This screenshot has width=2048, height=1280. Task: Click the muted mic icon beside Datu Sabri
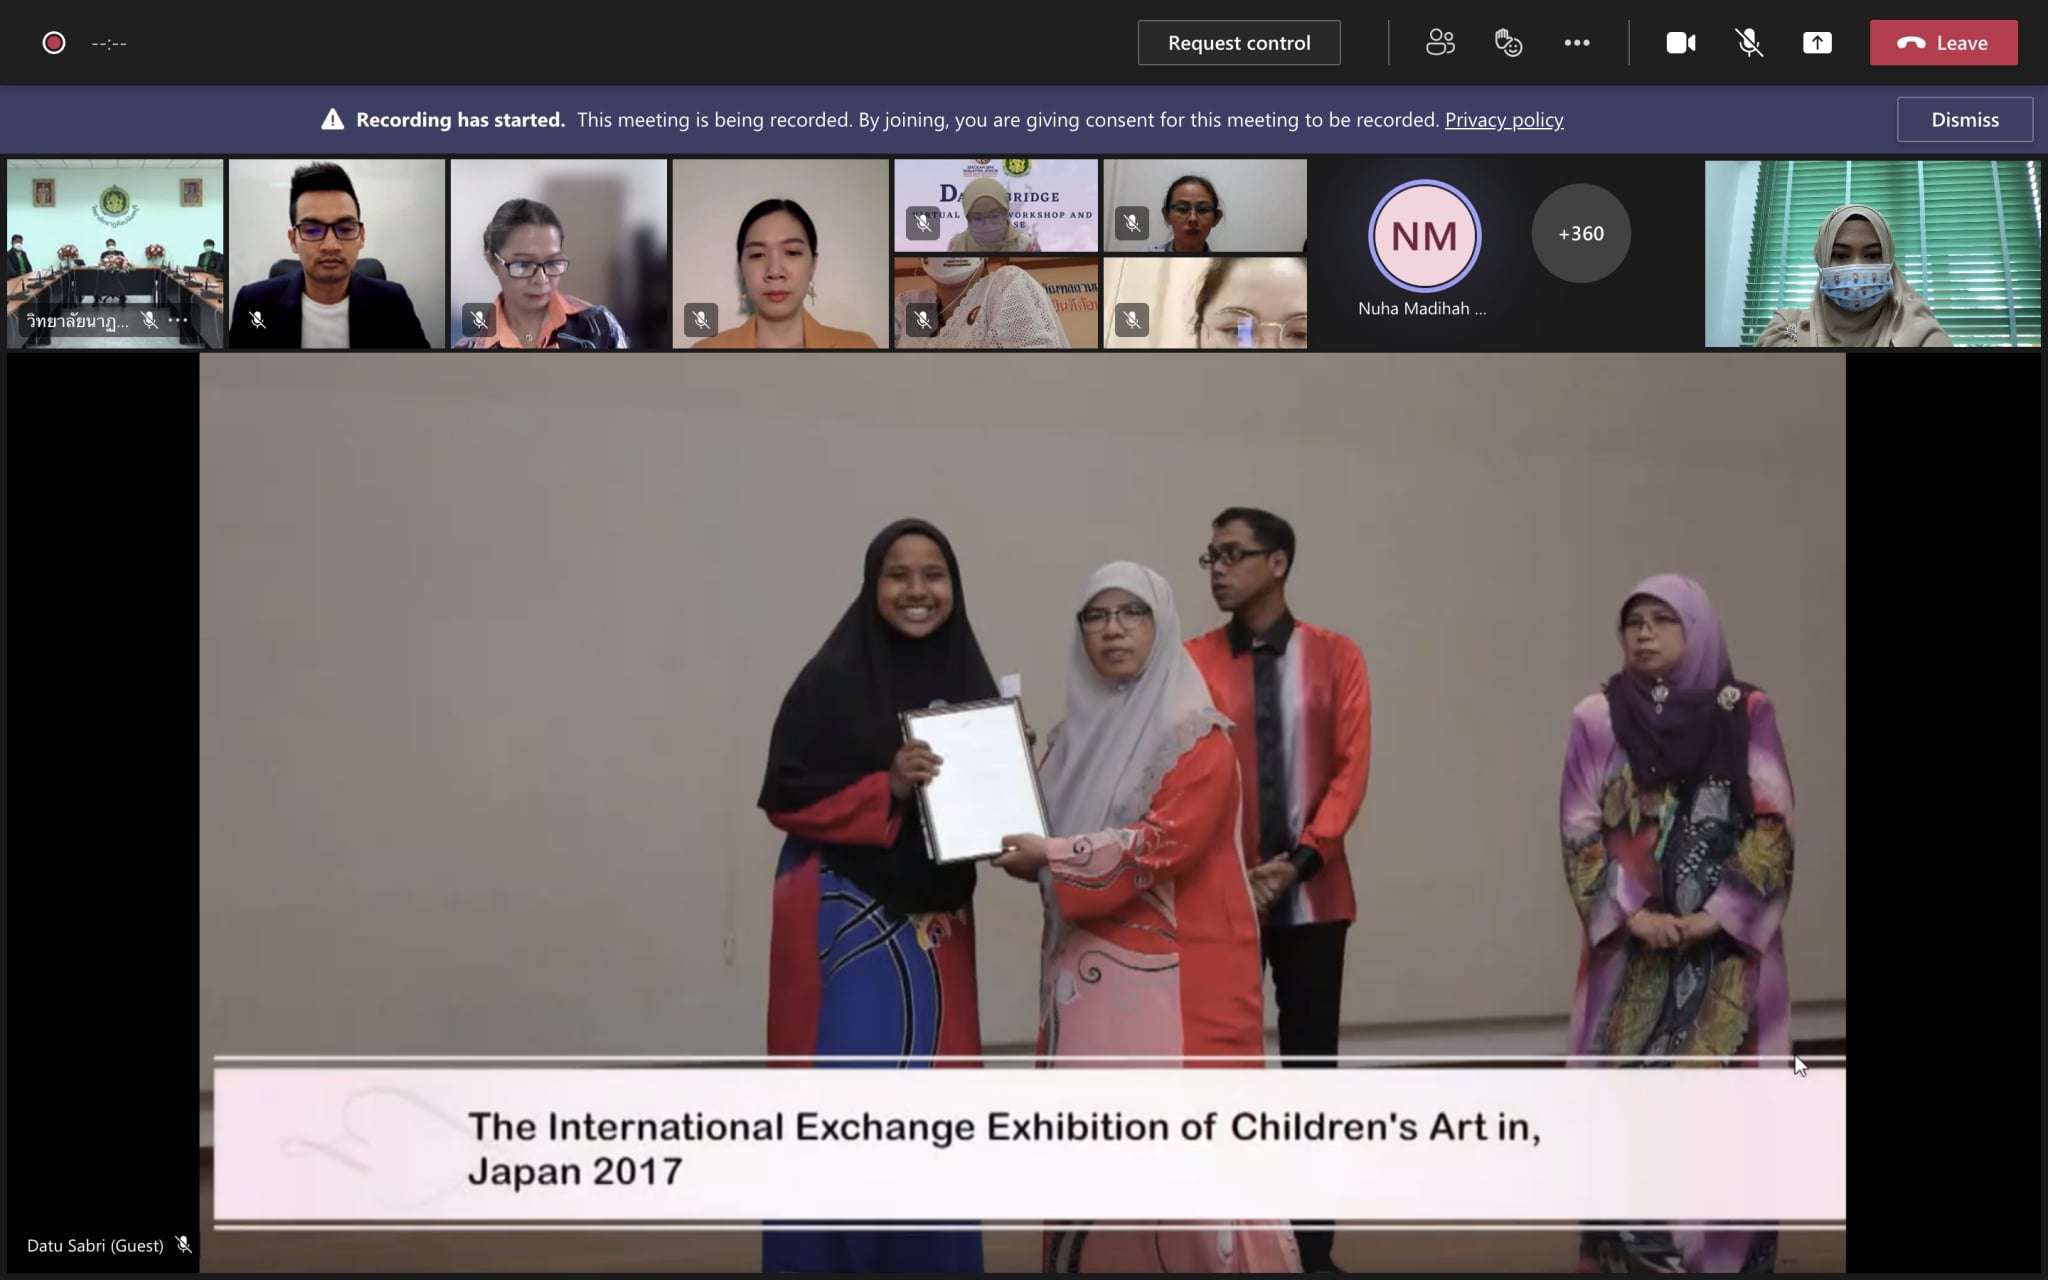[x=183, y=1244]
